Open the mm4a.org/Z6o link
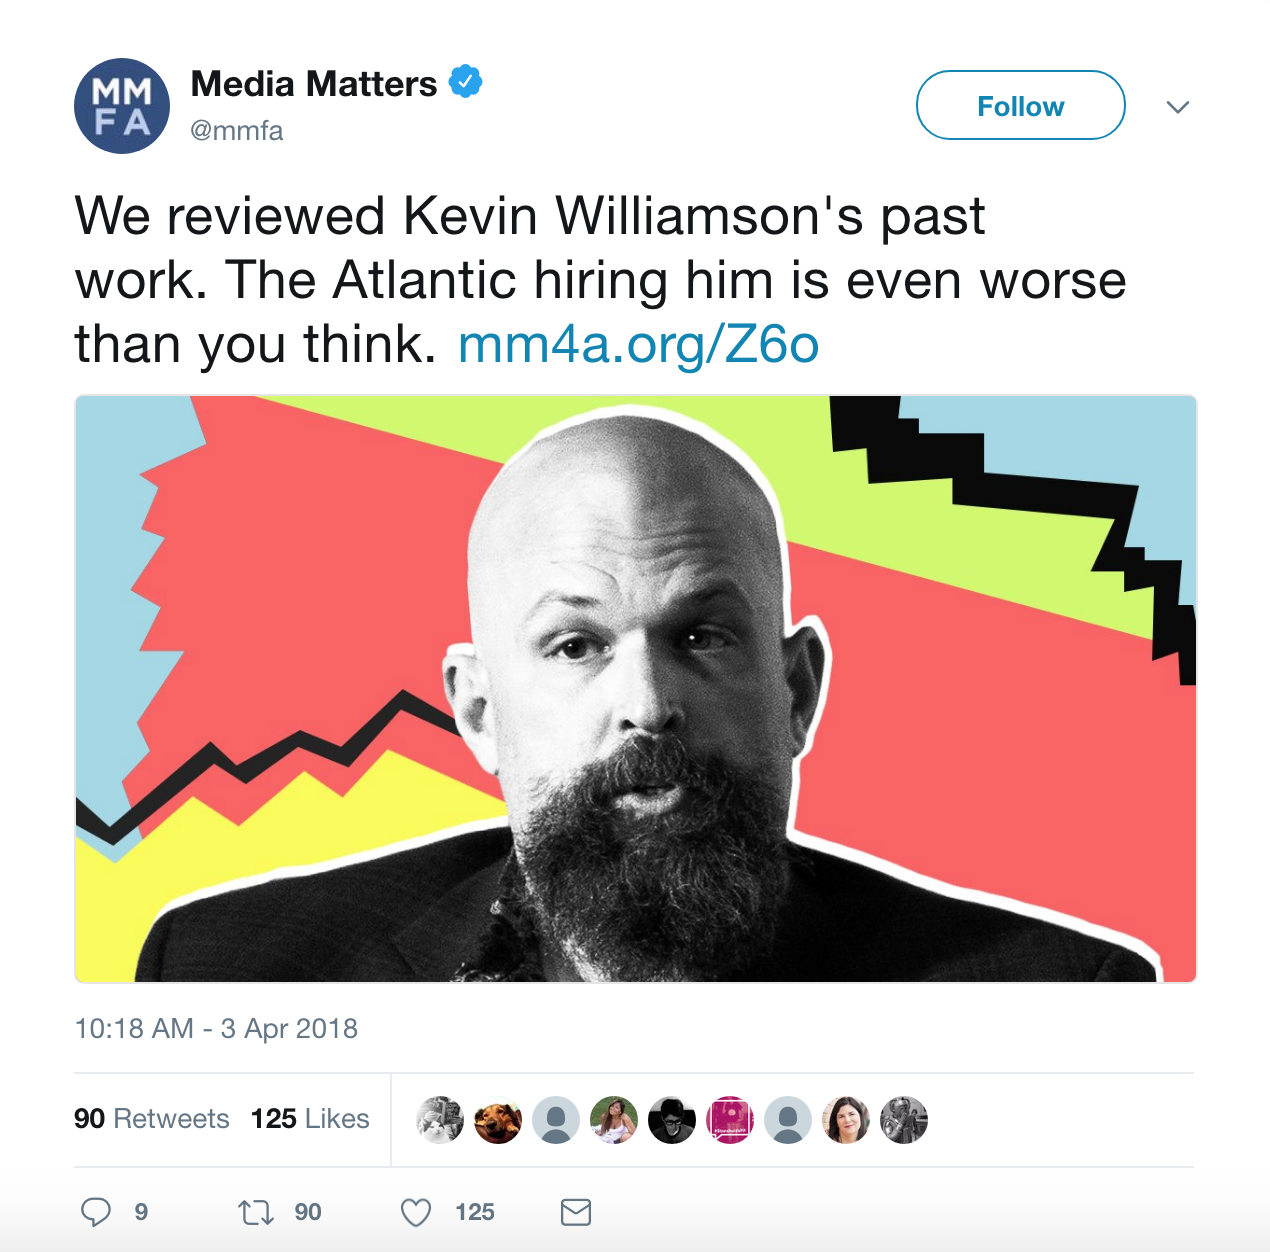Image resolution: width=1270 pixels, height=1252 pixels. (x=638, y=344)
